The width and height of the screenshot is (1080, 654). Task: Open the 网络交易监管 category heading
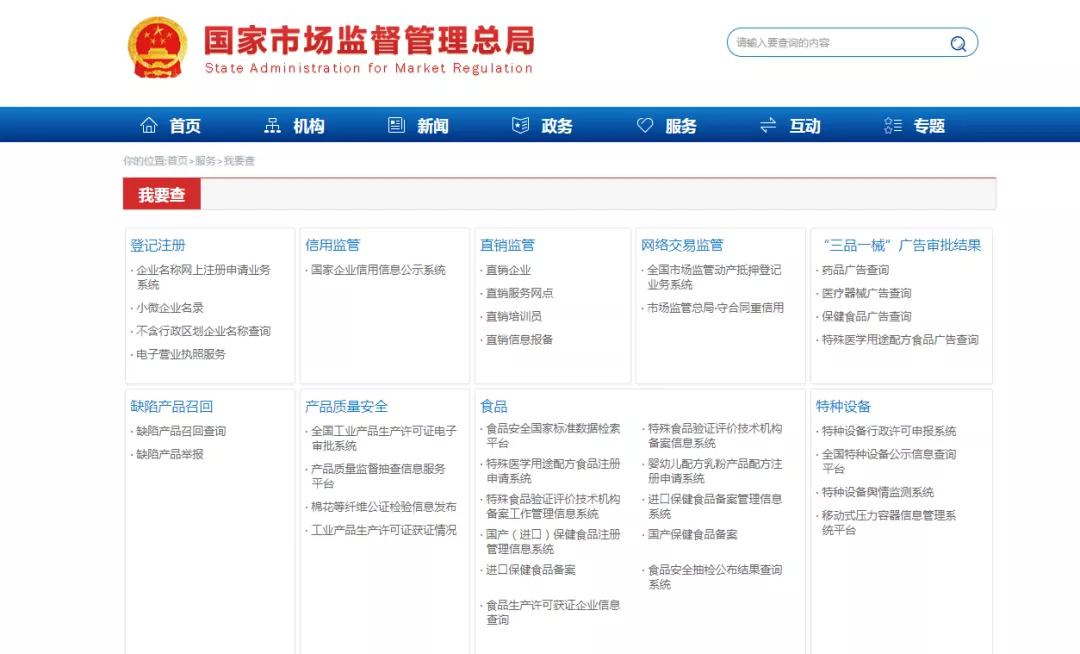click(x=682, y=245)
